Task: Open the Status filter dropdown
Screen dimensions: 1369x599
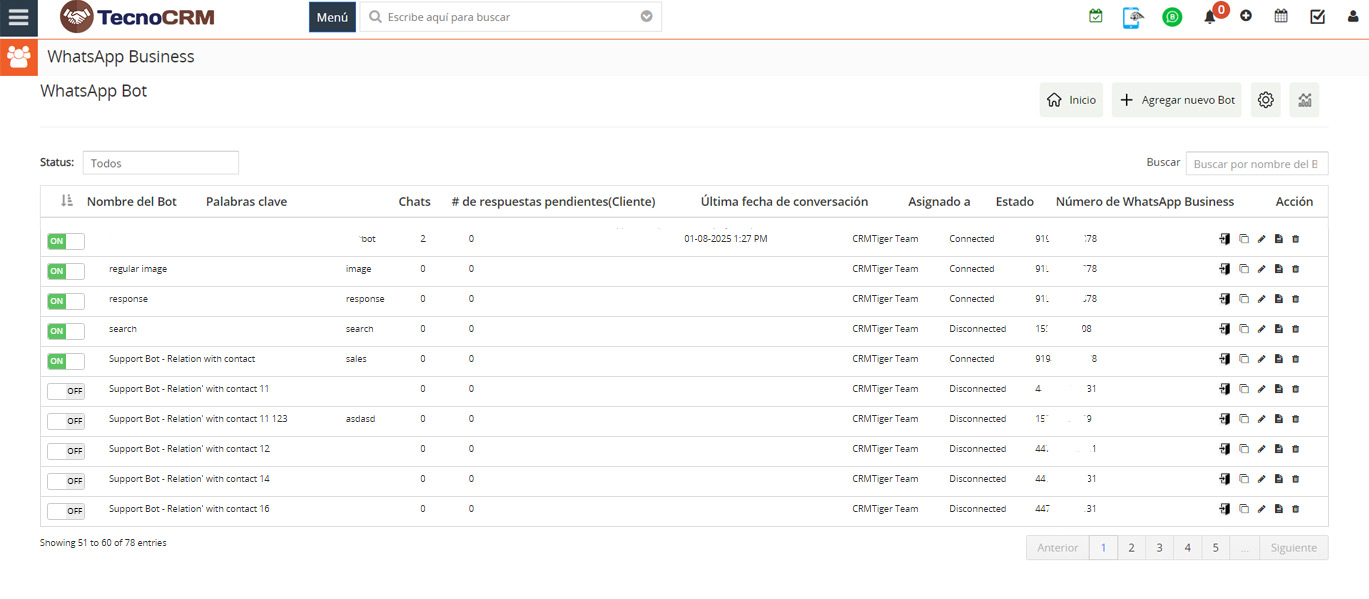Action: (x=160, y=163)
